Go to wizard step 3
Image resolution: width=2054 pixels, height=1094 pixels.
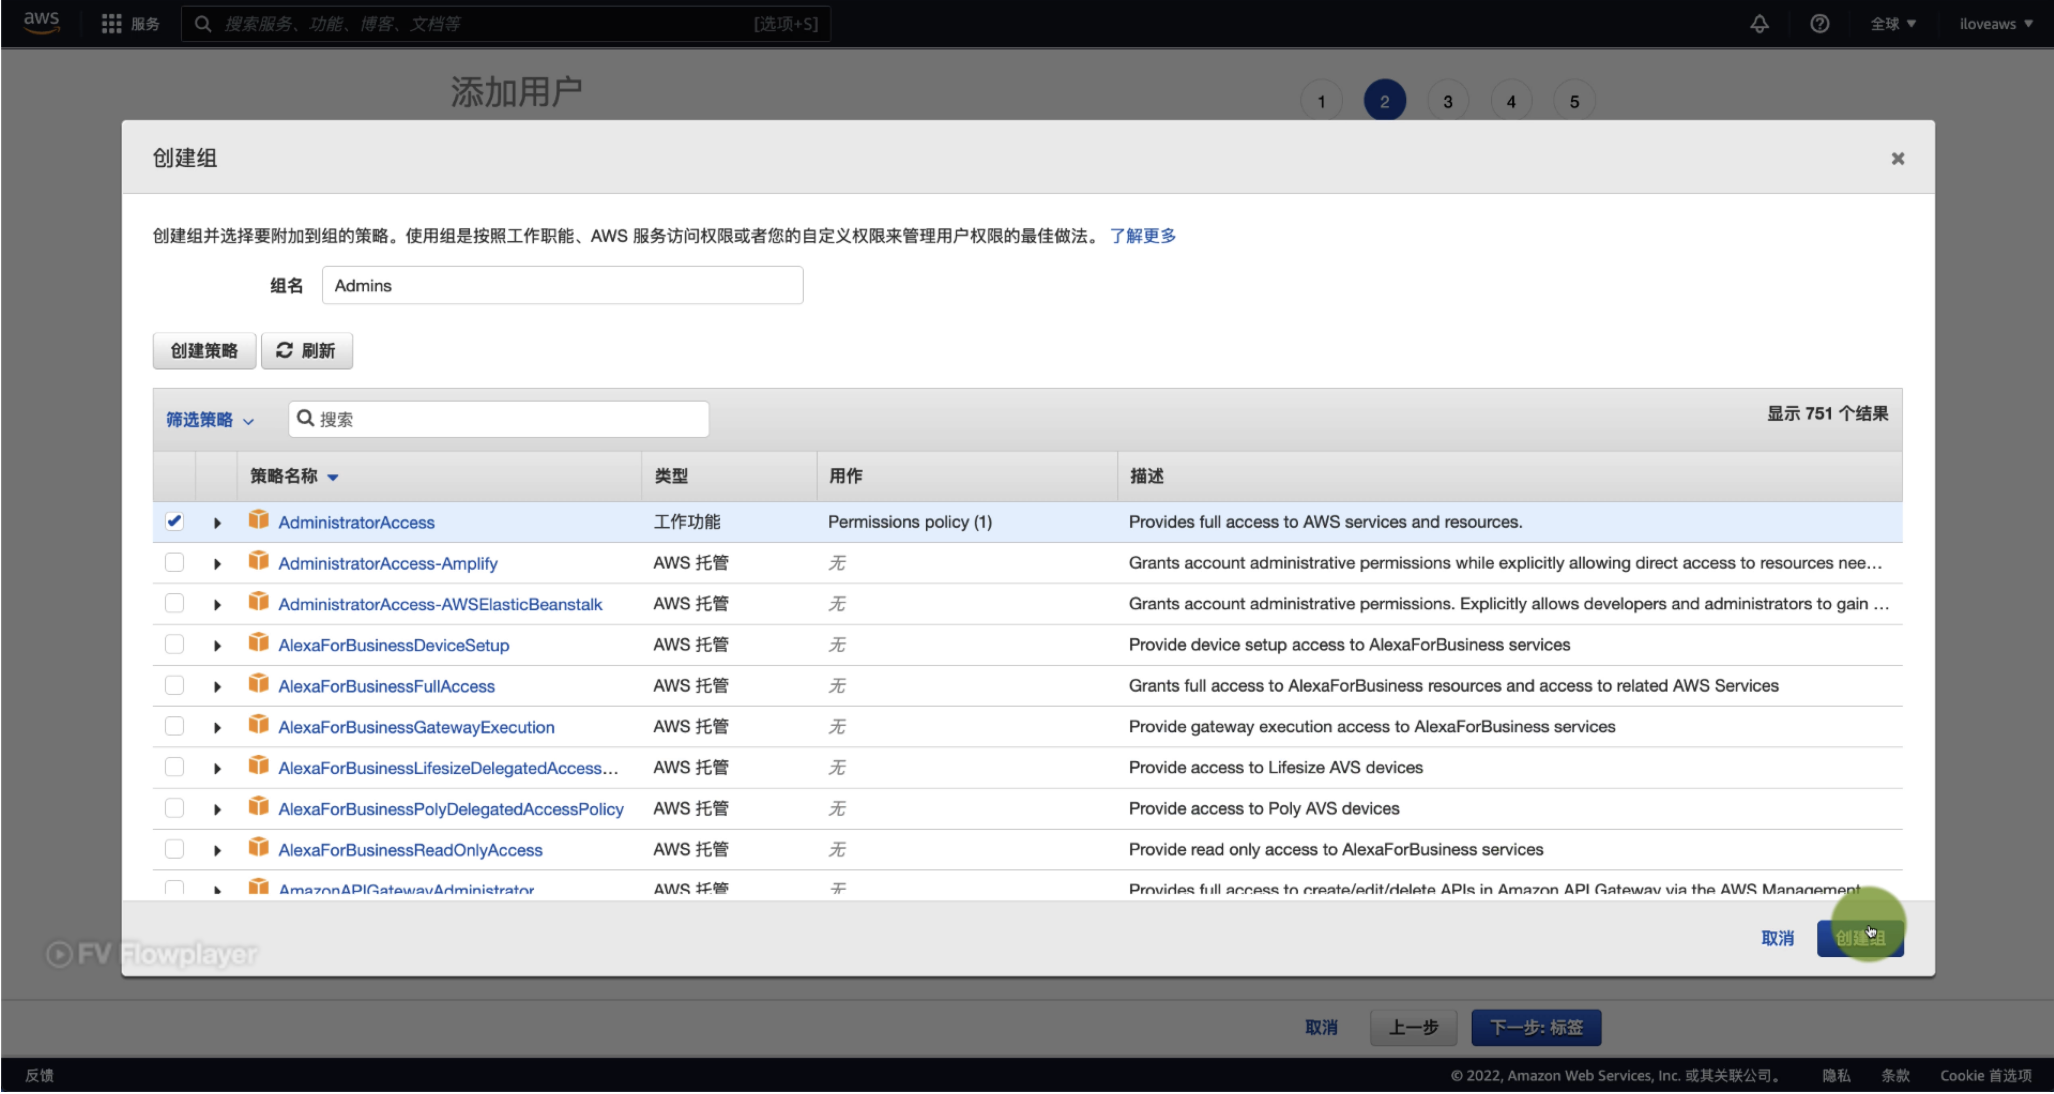[x=1447, y=101]
